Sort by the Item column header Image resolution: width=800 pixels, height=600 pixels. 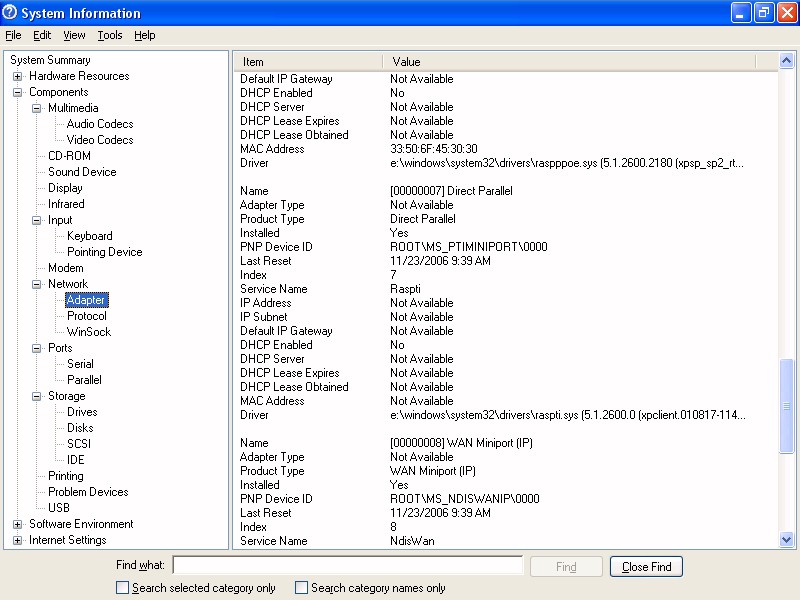tap(308, 62)
